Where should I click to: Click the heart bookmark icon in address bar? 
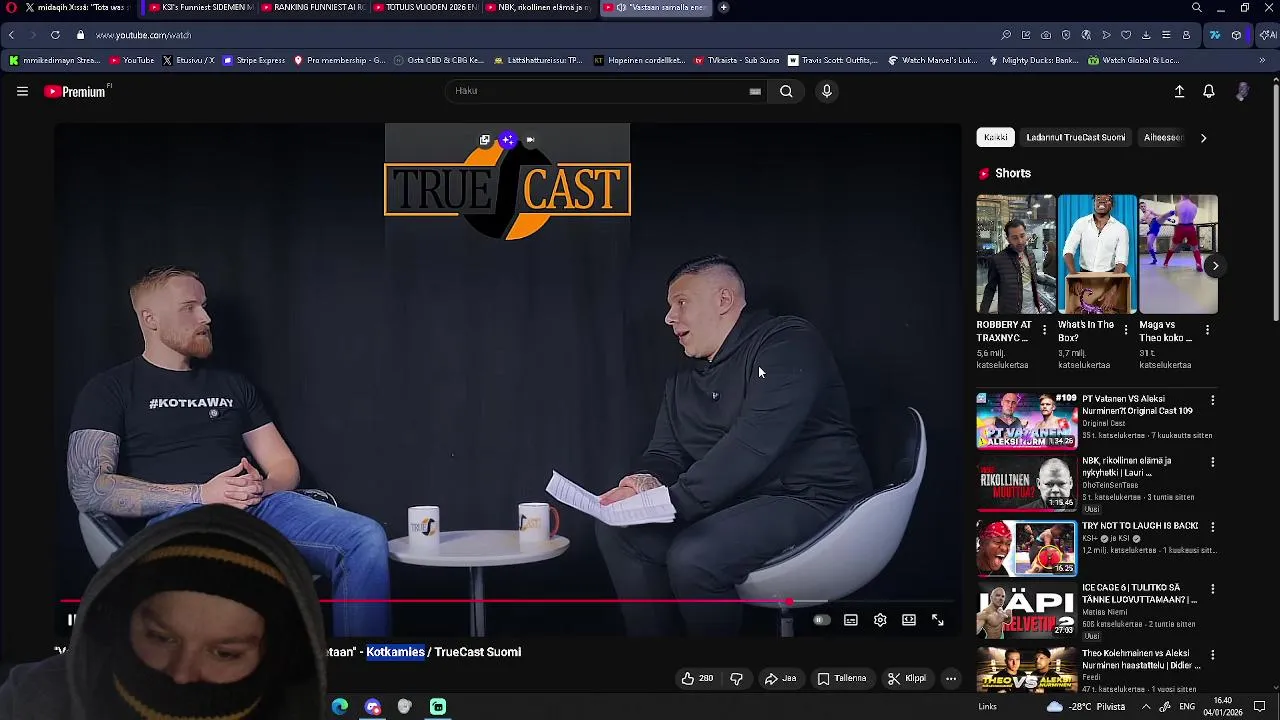(x=1126, y=35)
